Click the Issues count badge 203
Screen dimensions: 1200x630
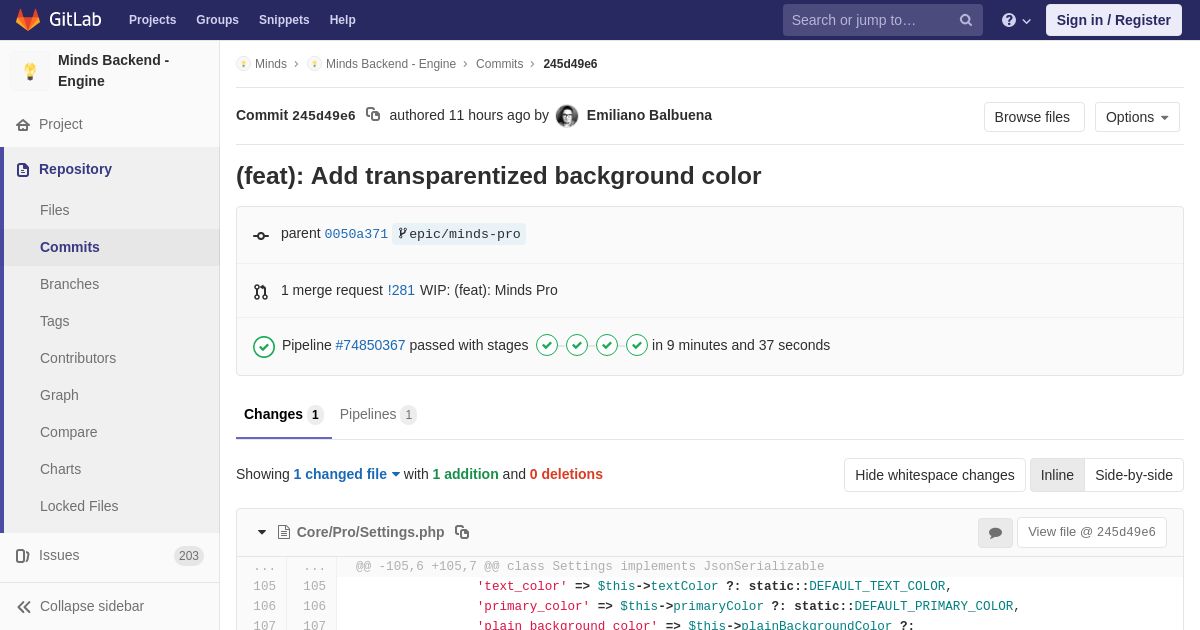coord(189,556)
